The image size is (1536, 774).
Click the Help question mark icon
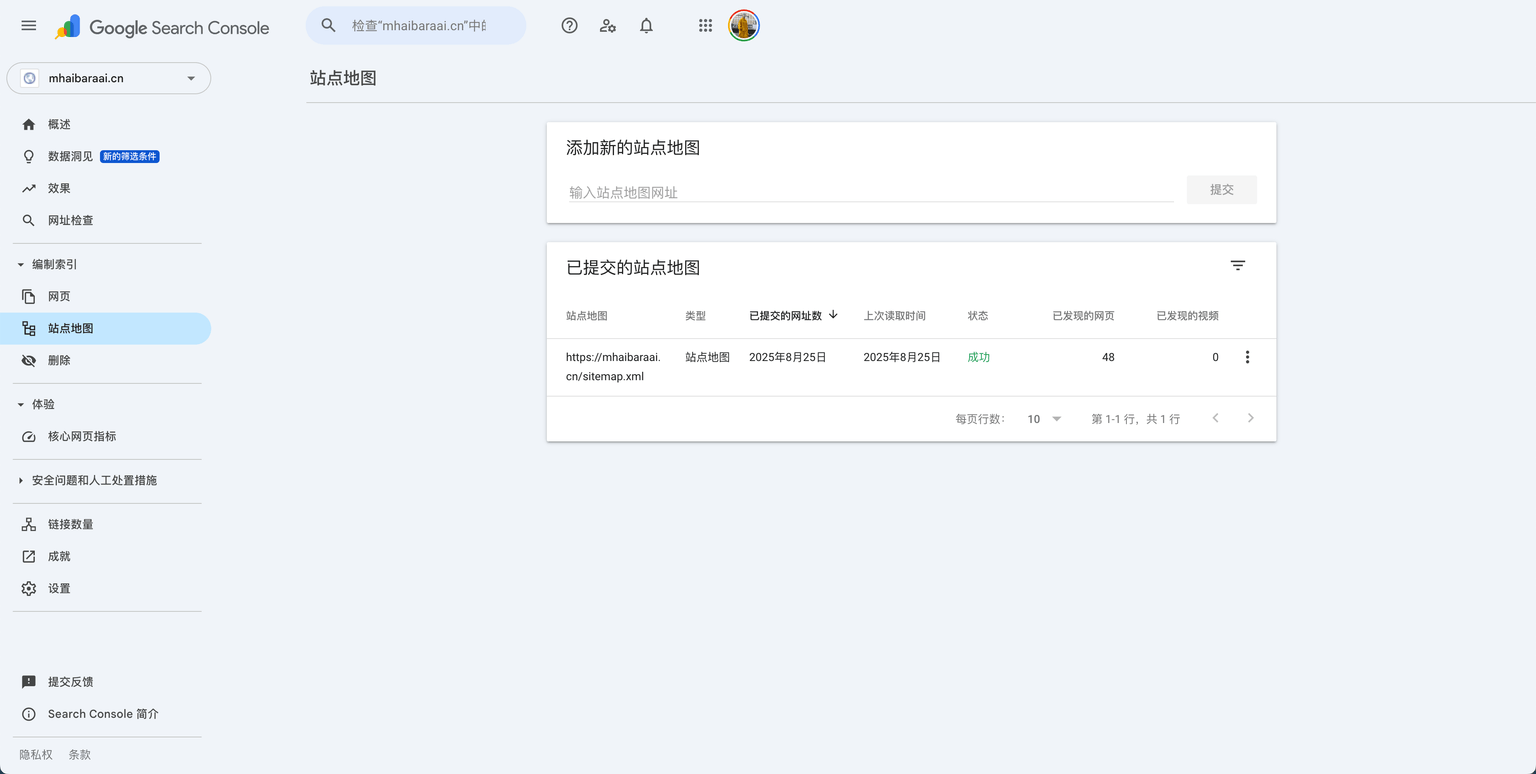(569, 26)
